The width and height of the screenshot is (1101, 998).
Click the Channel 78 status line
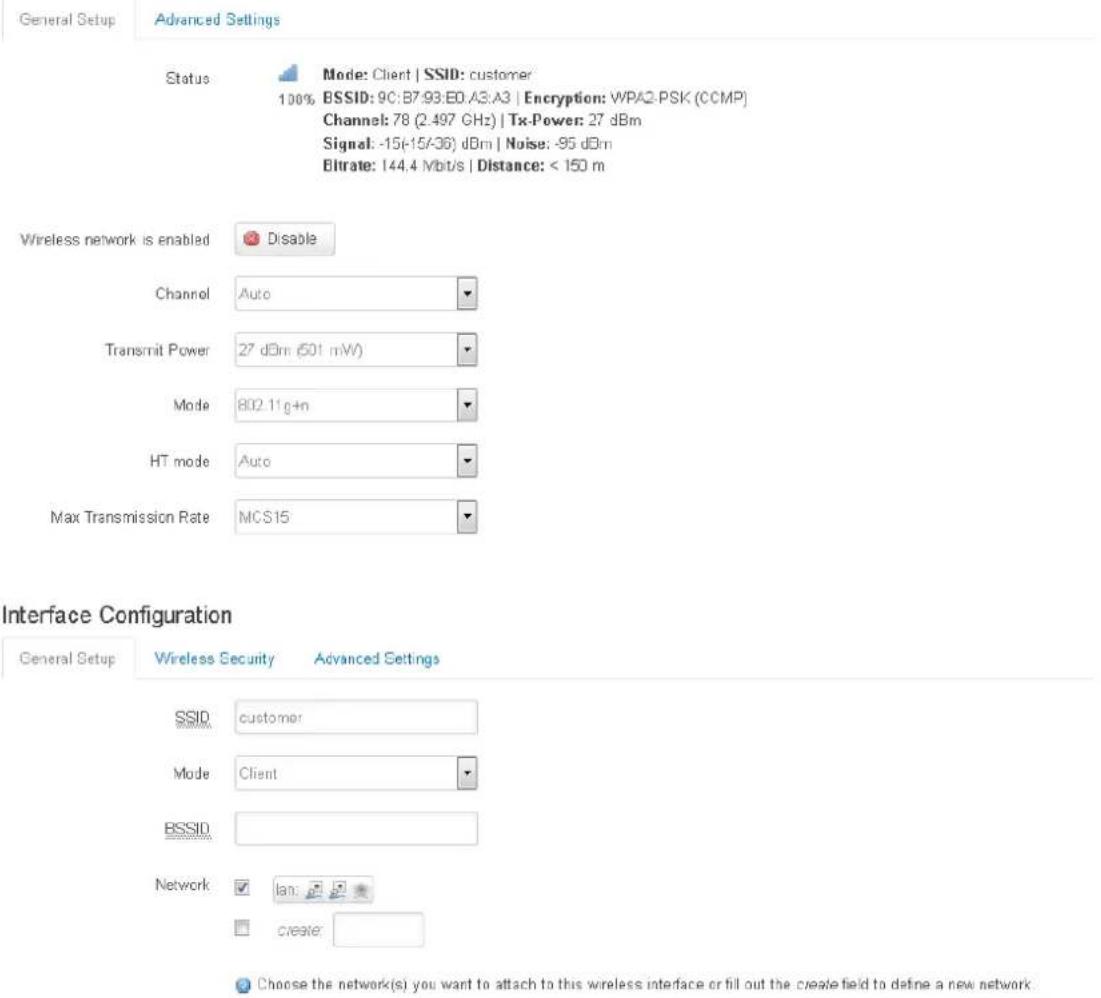click(482, 120)
